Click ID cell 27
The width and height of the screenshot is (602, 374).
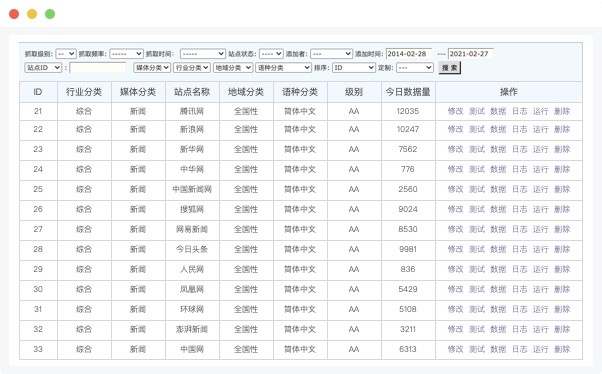click(x=38, y=229)
